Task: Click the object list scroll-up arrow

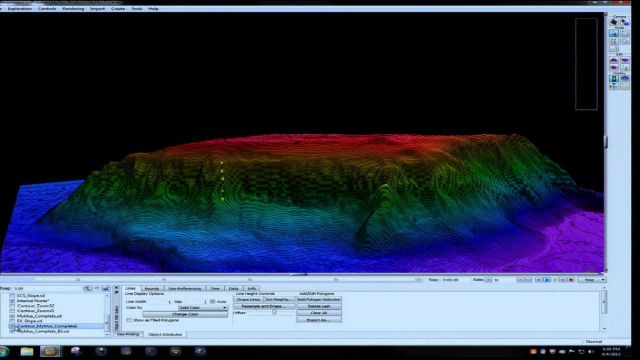Action: [107, 296]
